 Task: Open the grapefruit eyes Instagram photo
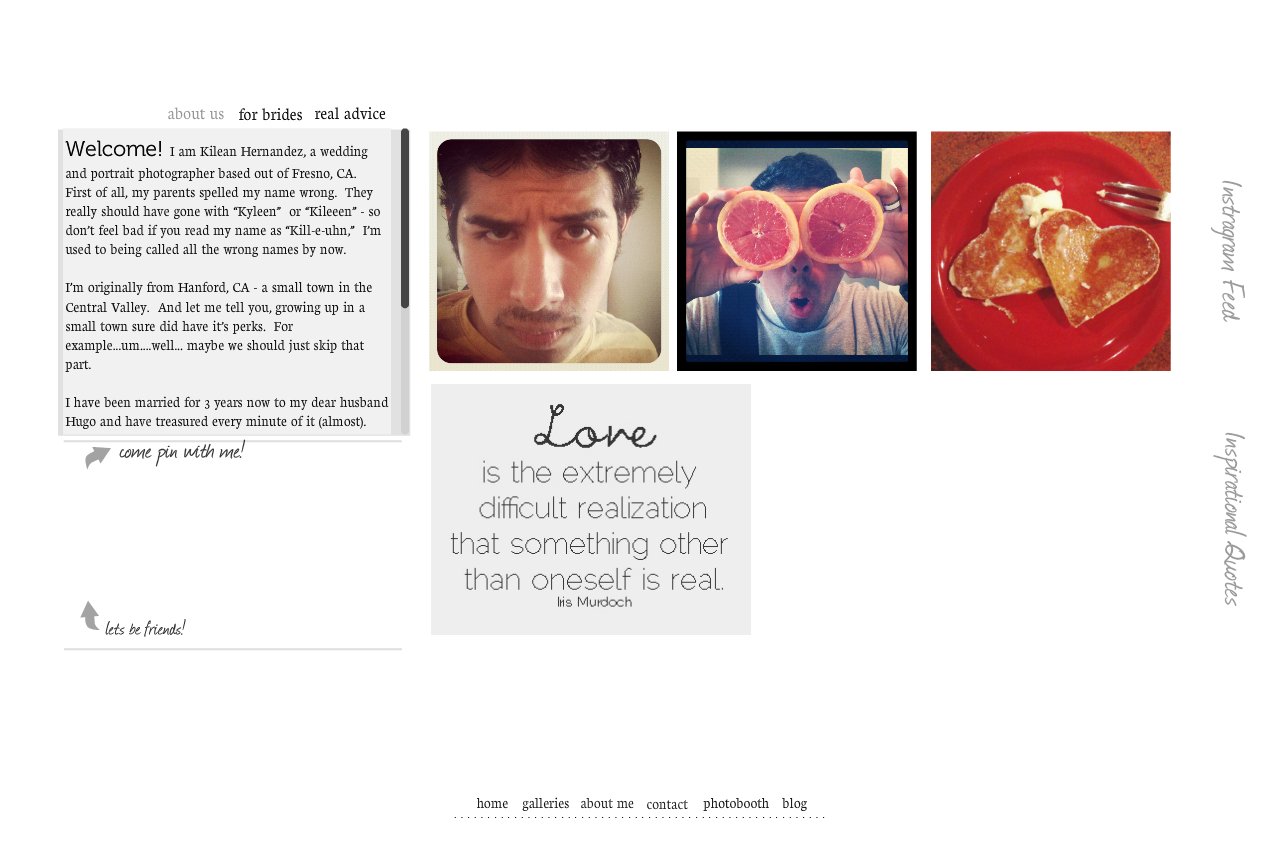tap(797, 251)
